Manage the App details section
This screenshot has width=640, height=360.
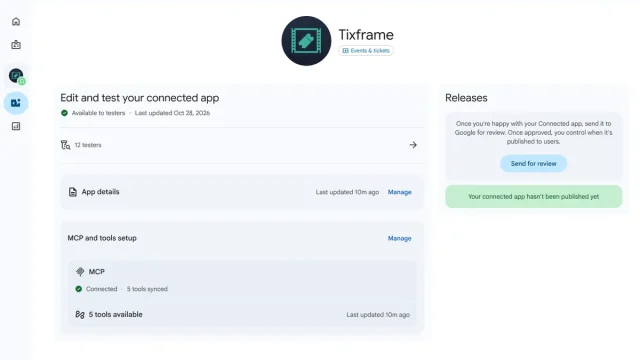point(400,192)
